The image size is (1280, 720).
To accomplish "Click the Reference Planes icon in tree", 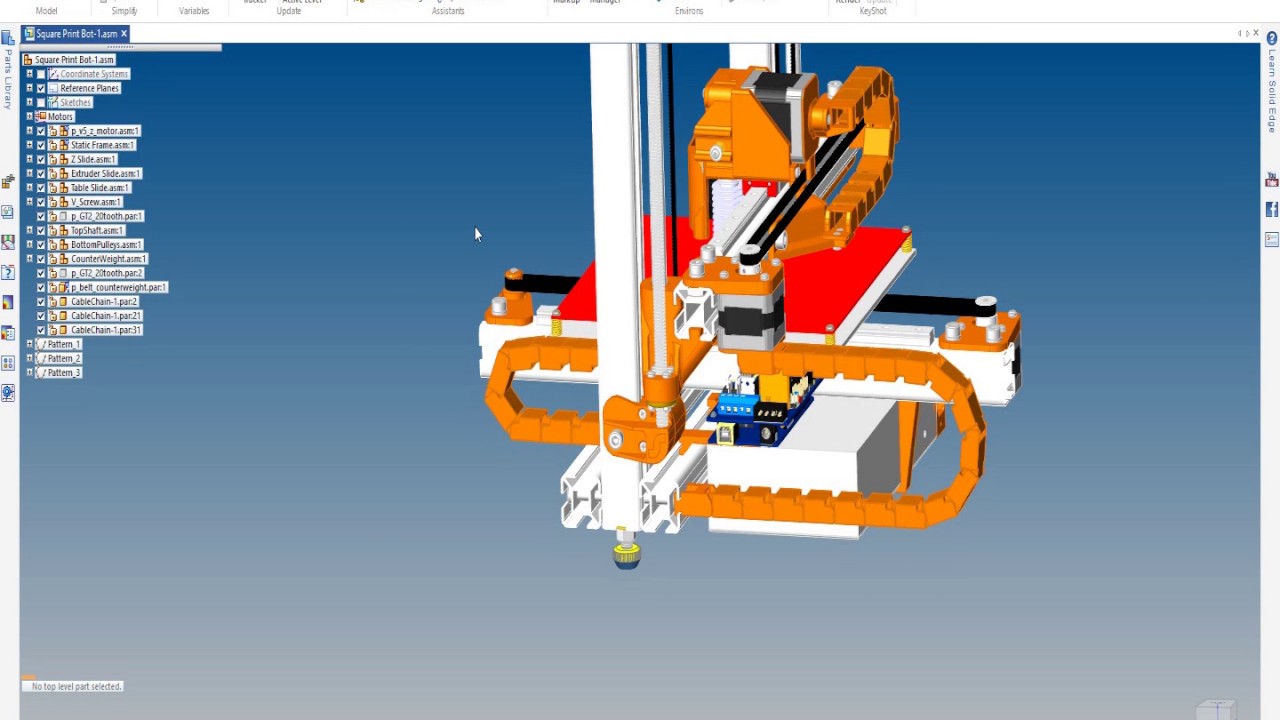I will (x=53, y=88).
